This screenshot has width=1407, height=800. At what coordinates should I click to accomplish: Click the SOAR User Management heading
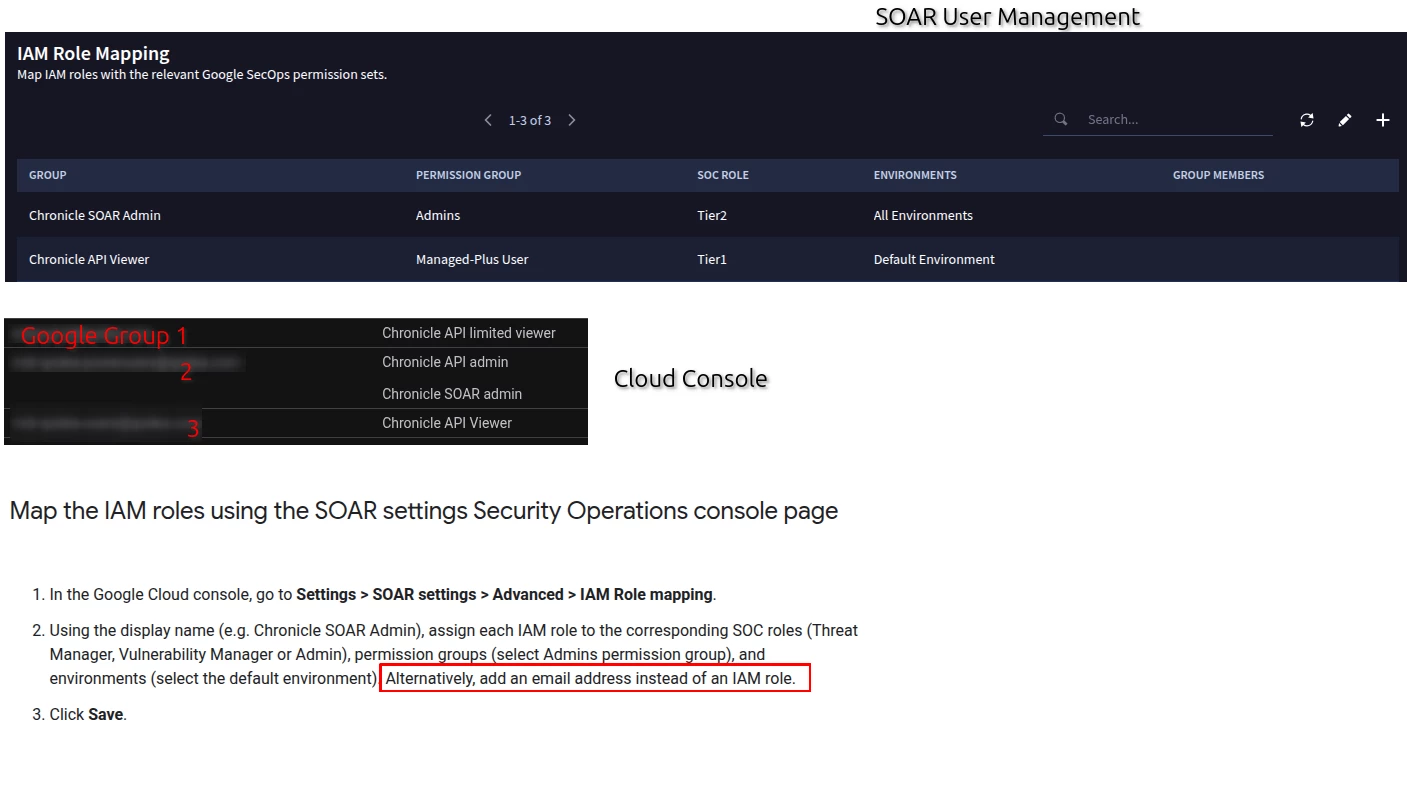click(x=1007, y=17)
